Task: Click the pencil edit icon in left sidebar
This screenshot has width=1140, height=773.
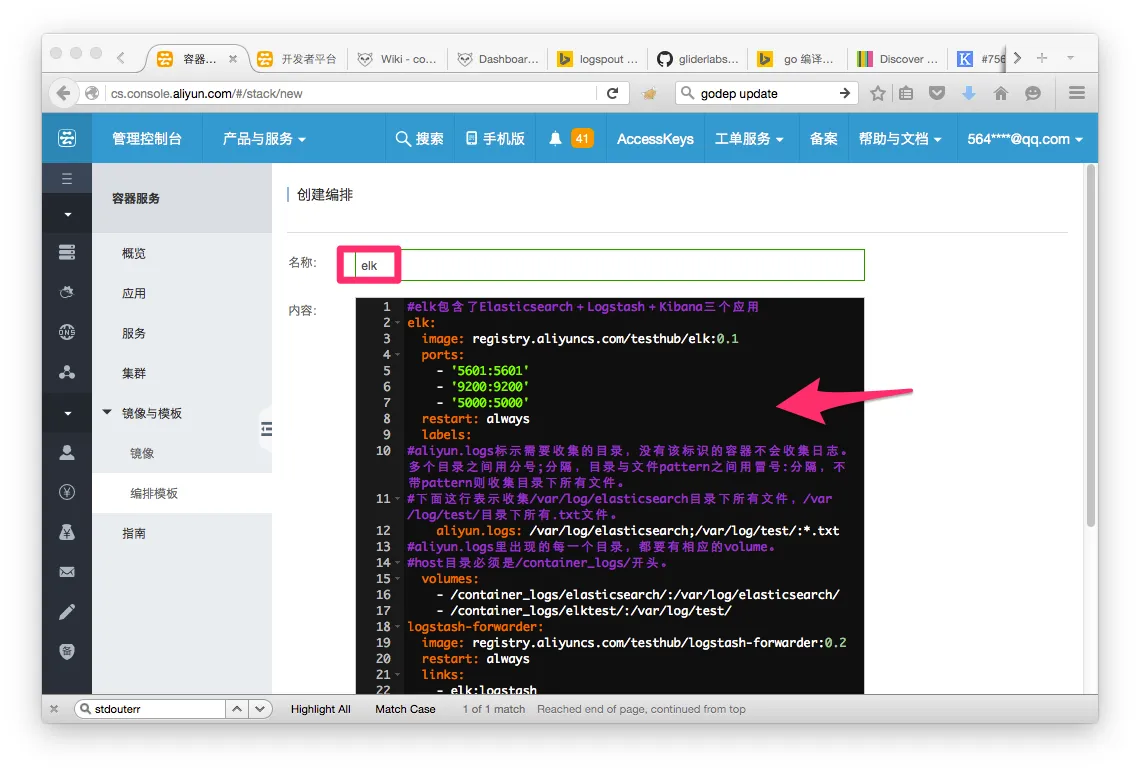Action: point(67,612)
